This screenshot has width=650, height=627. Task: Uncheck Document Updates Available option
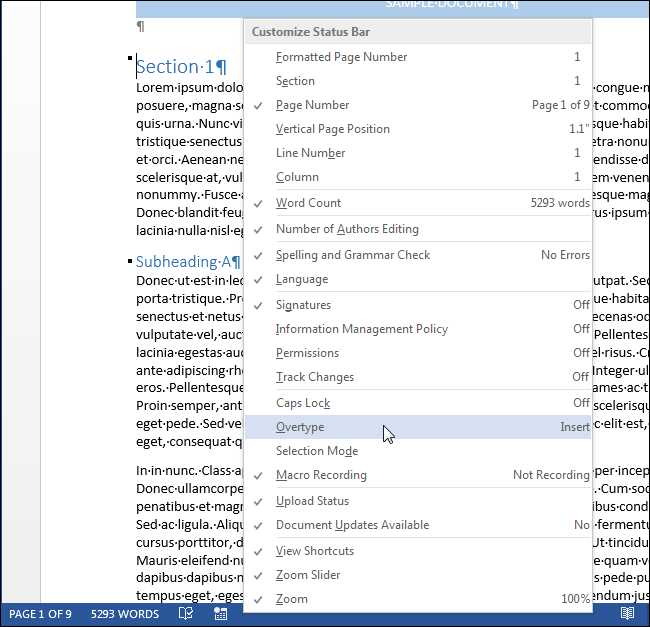(x=418, y=525)
